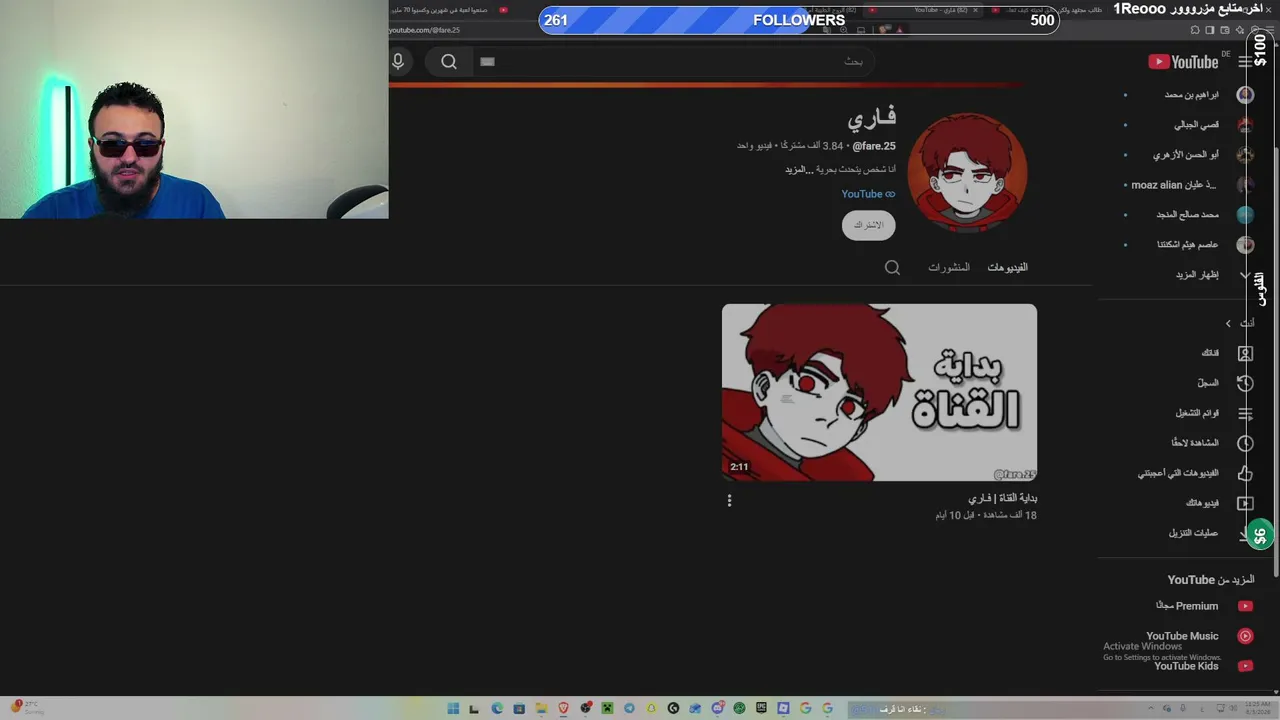Viewport: 1280px width, 720px height.
Task: Open Telegram from the taskbar
Action: coord(629,709)
